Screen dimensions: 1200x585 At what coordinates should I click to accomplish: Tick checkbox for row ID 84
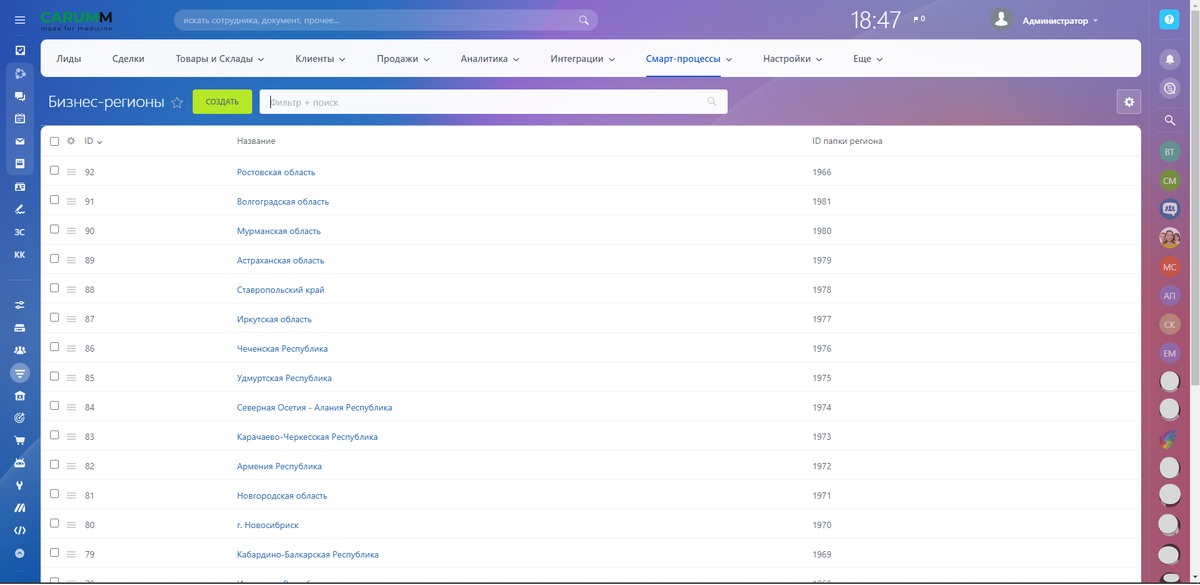tap(54, 406)
